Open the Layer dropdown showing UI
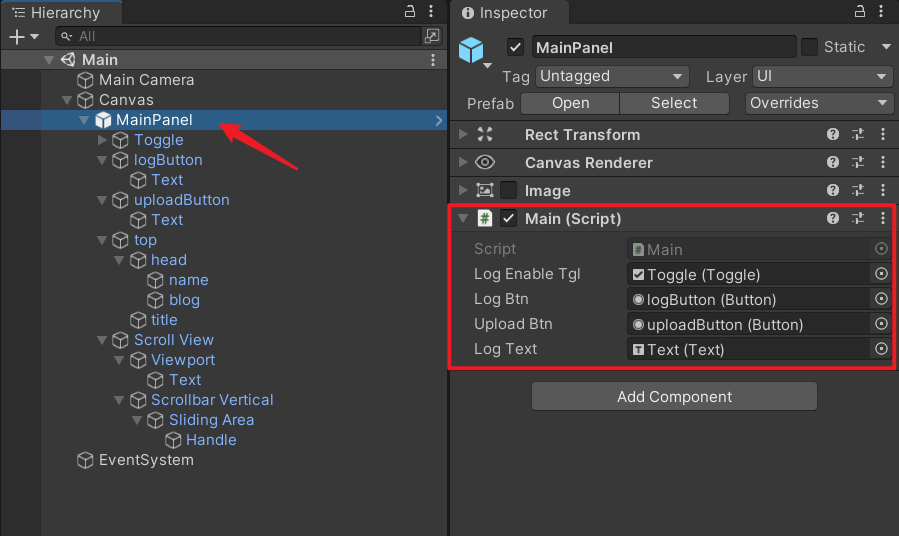The height and width of the screenshot is (536, 899). tap(822, 76)
